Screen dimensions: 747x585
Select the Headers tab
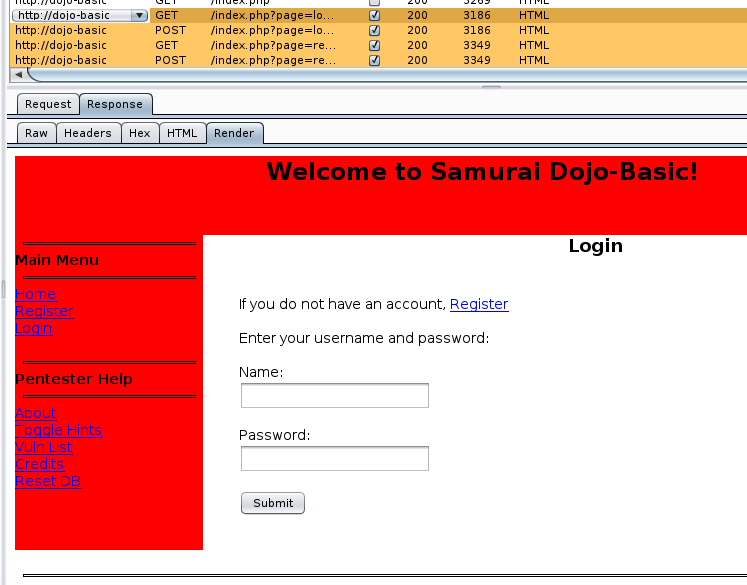[88, 133]
